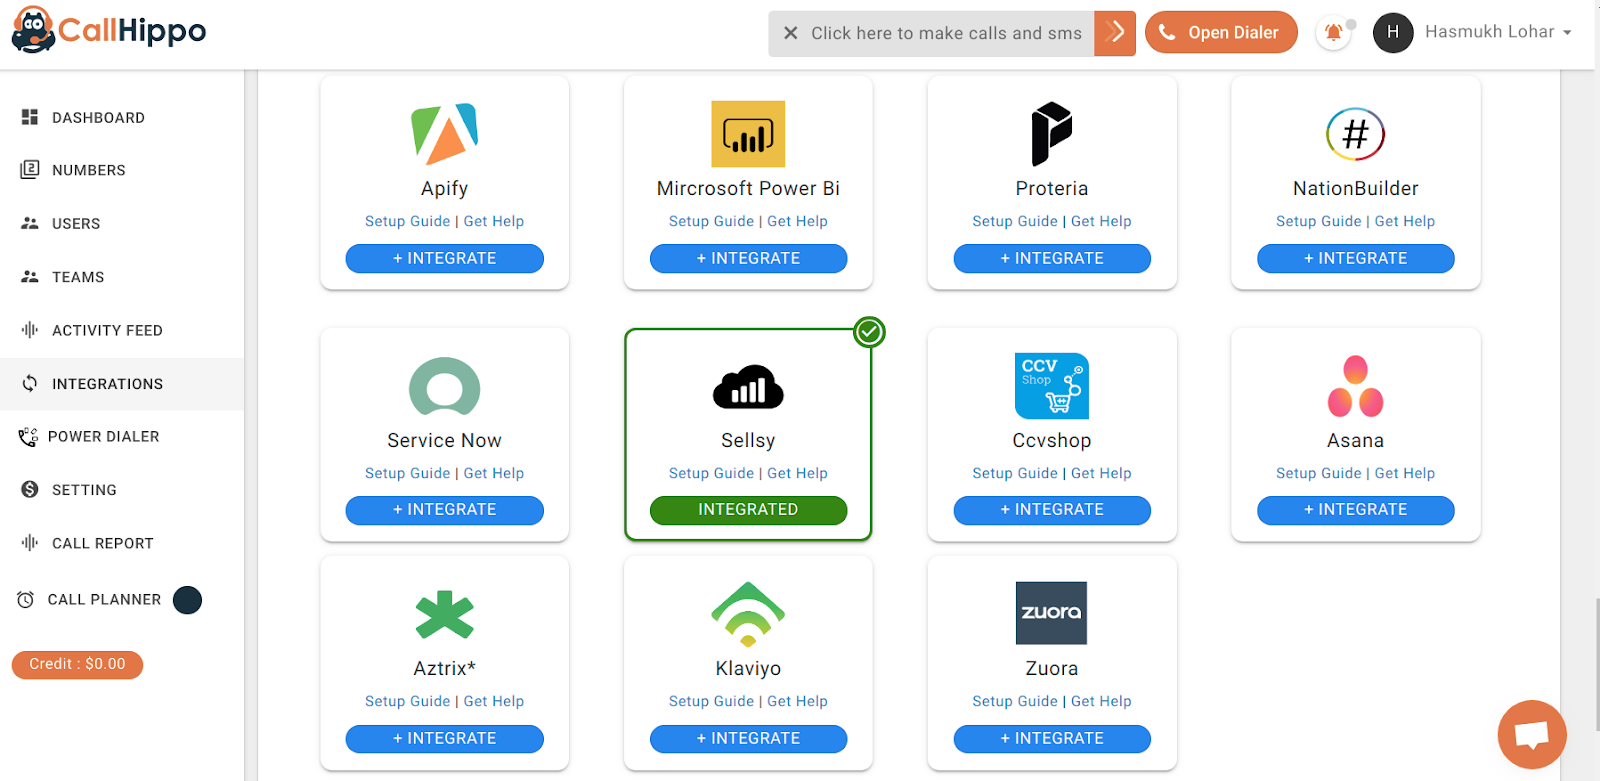Open Sellsy Setup Guide link
This screenshot has height=781, width=1600.
pos(711,473)
